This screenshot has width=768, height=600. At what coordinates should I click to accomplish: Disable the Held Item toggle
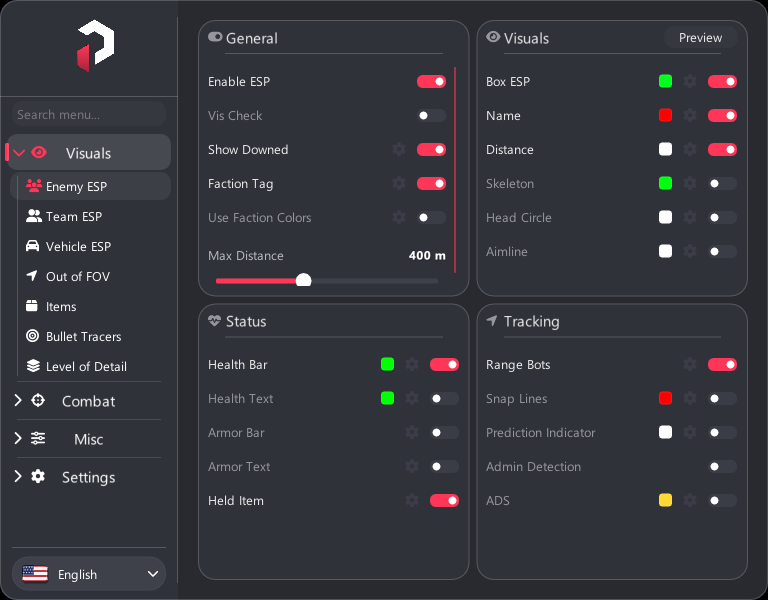click(444, 501)
